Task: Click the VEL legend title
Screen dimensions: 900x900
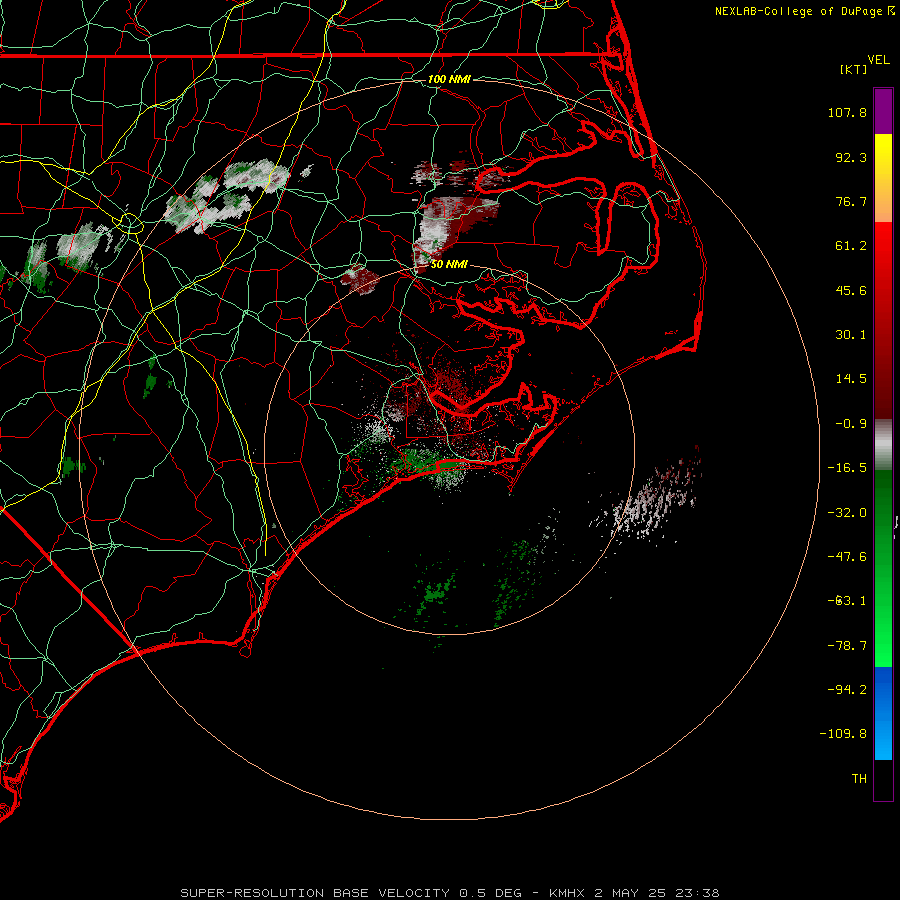Action: [x=878, y=60]
